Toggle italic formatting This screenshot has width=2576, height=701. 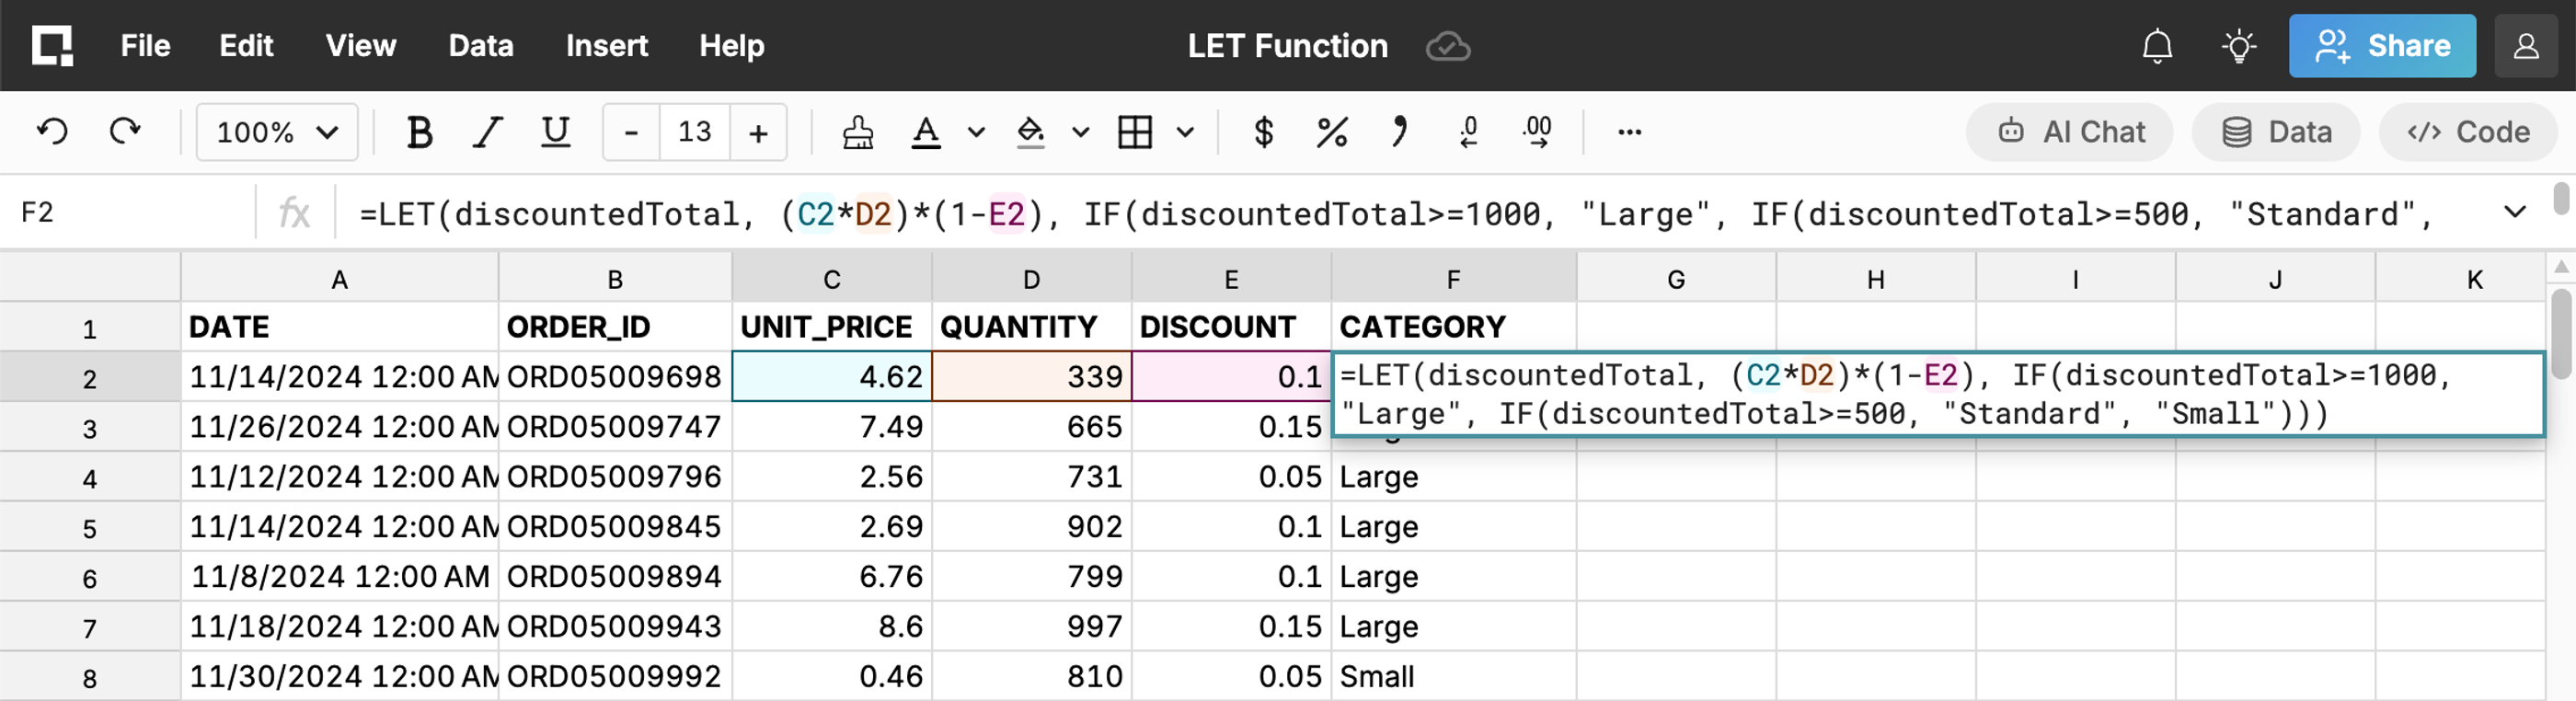coord(487,132)
